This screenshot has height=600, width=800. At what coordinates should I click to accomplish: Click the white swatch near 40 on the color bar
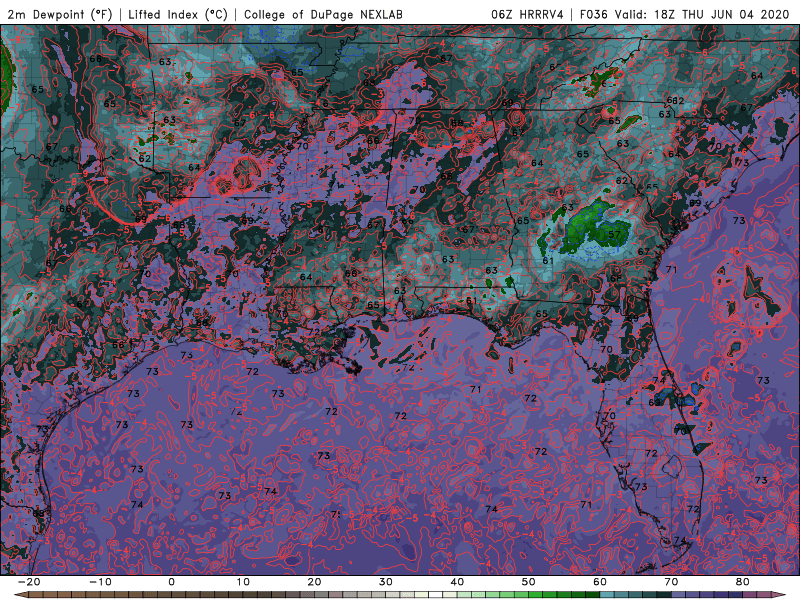[x=436, y=595]
